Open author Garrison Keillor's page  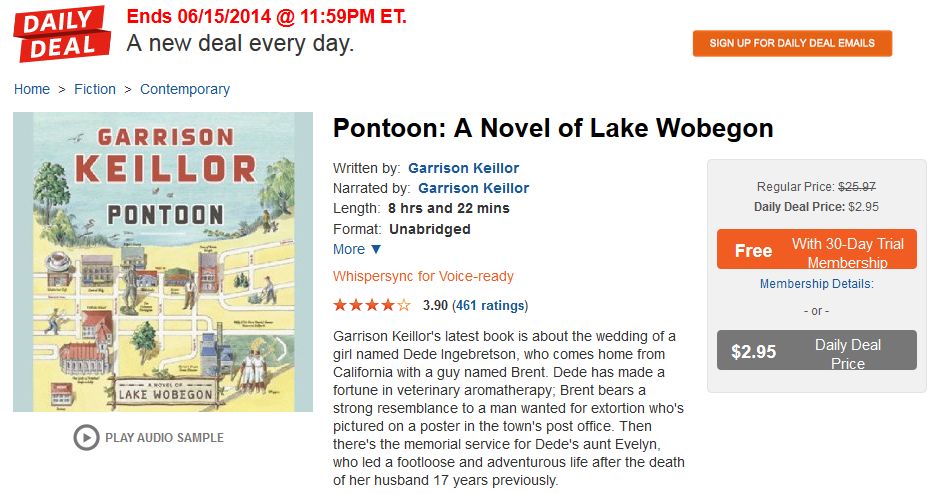point(463,168)
